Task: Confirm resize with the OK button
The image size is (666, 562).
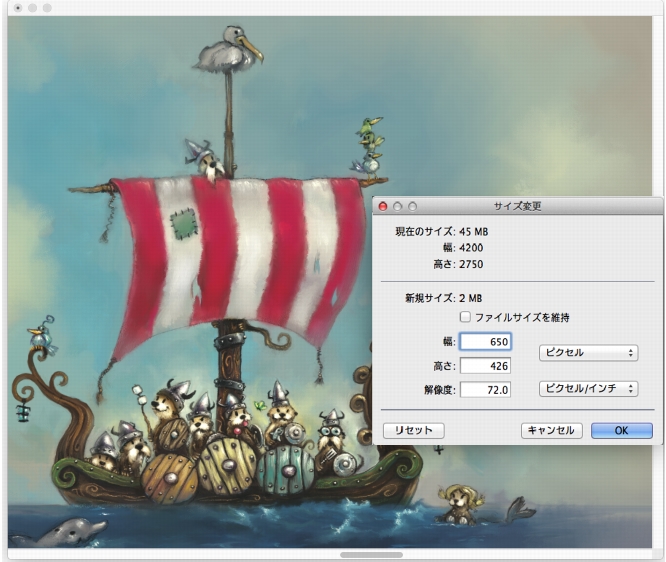Action: pyautogui.click(x=621, y=430)
